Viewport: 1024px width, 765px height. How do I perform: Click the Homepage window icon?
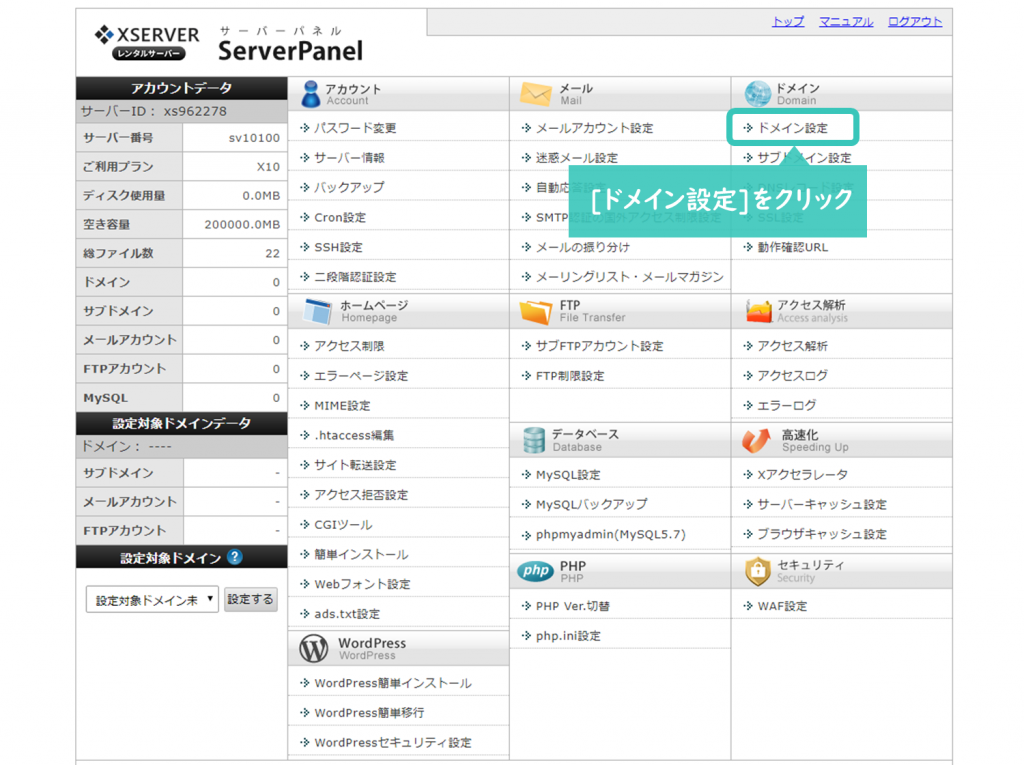pos(318,311)
